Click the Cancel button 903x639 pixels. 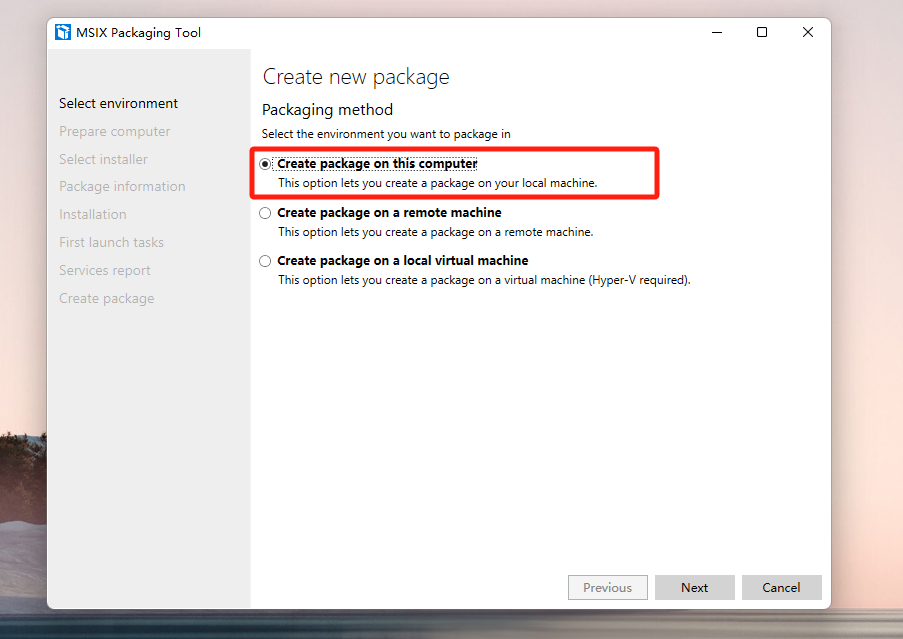781,587
